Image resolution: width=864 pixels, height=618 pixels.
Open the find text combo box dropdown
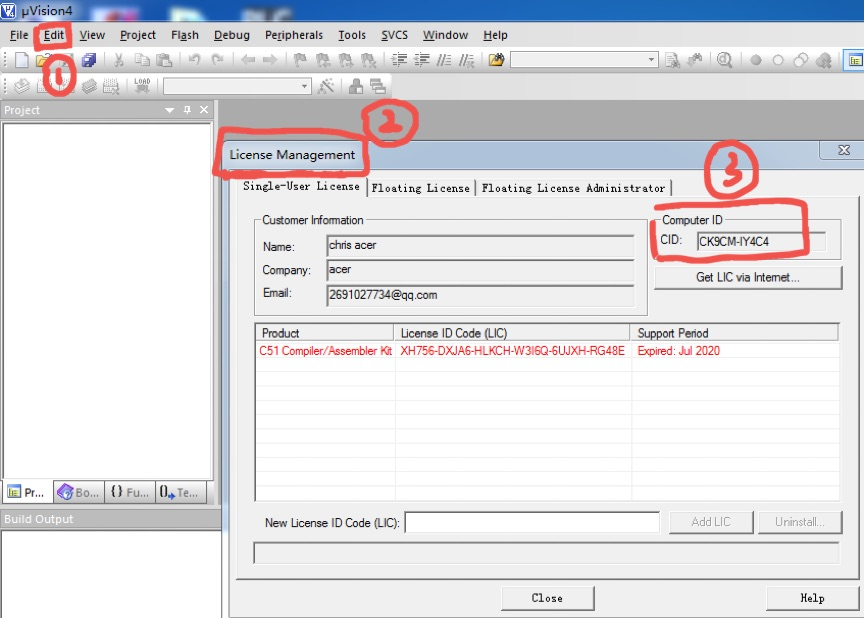(651, 59)
